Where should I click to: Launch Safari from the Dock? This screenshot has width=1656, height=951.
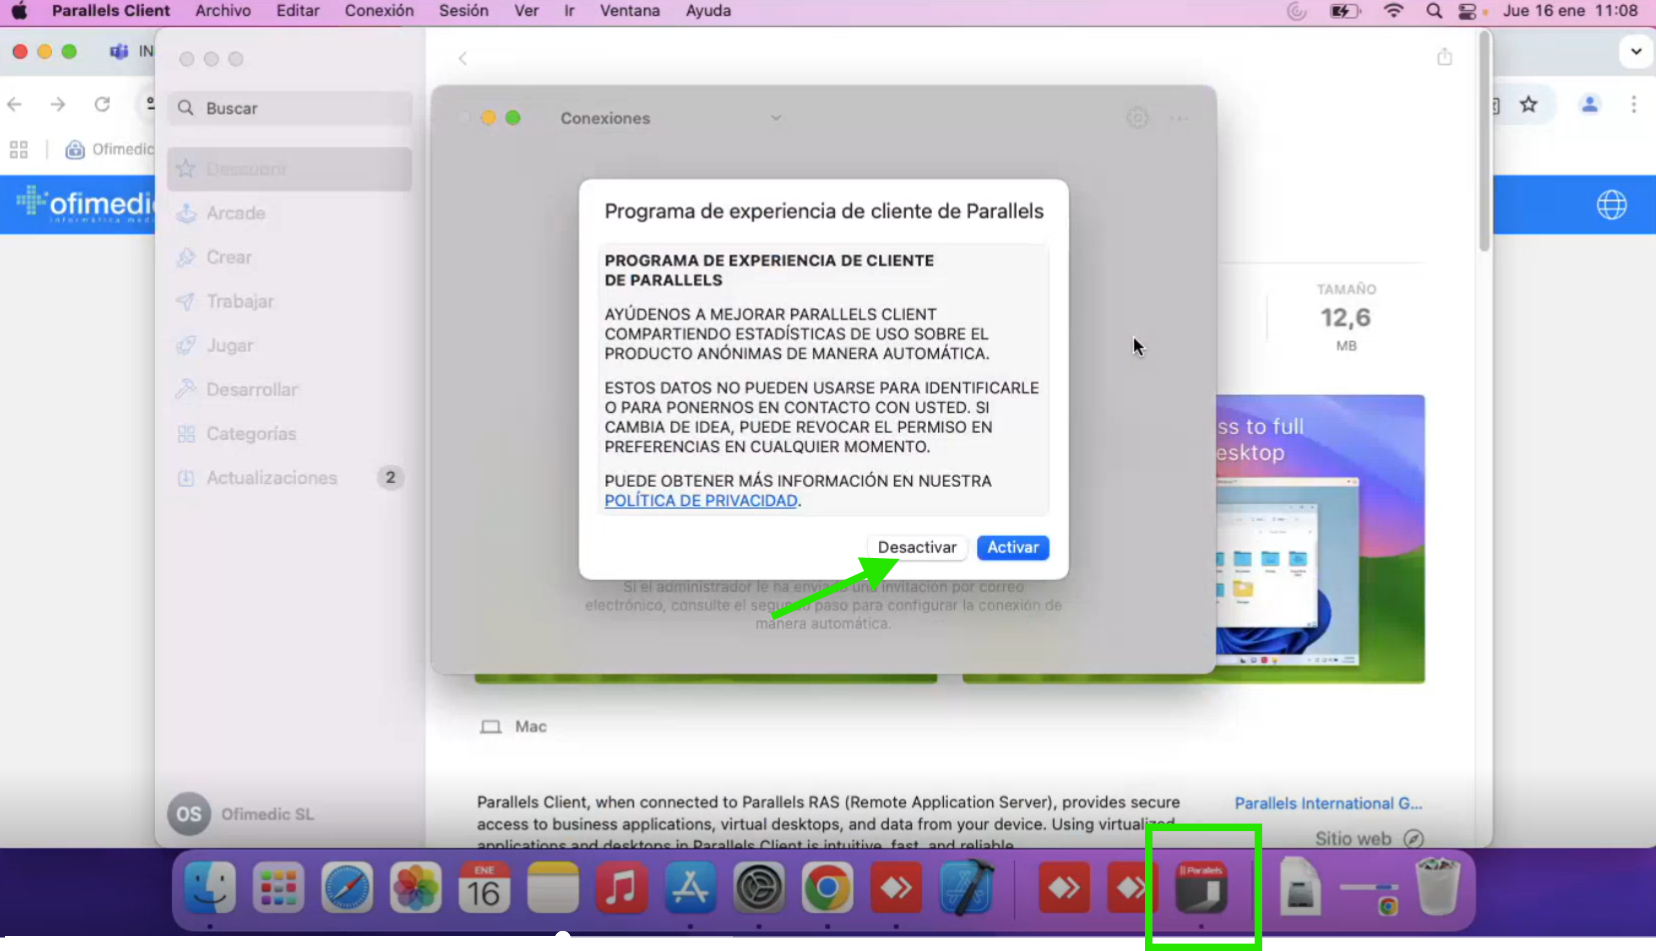346,888
